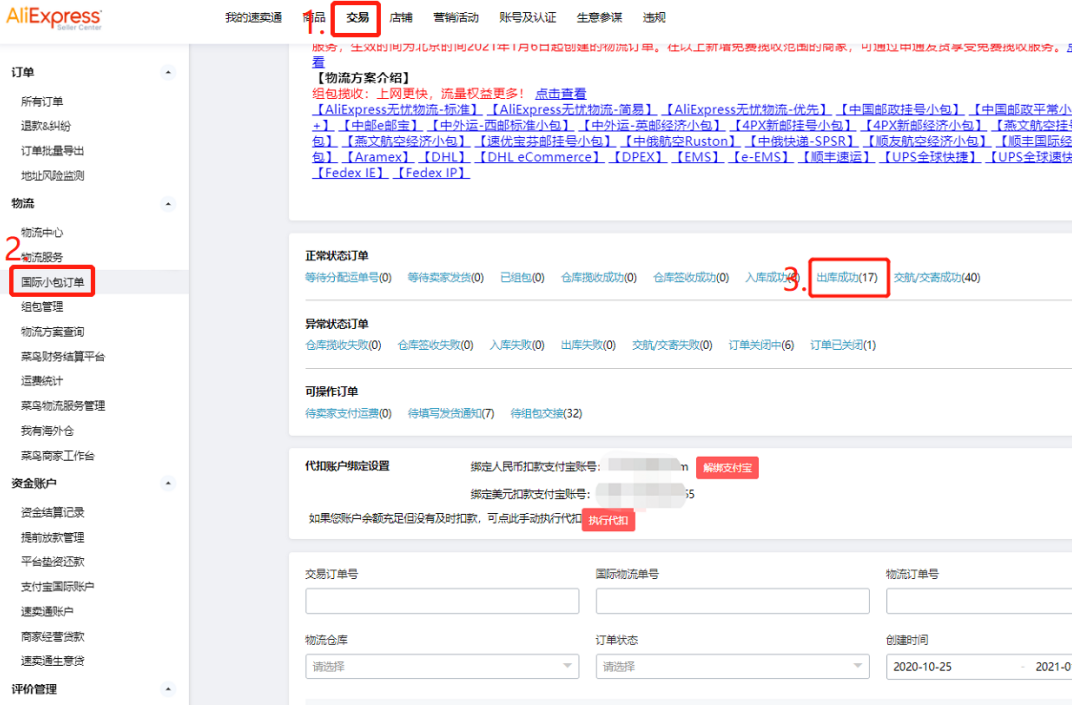Open the Fedex IP link

tap(432, 172)
